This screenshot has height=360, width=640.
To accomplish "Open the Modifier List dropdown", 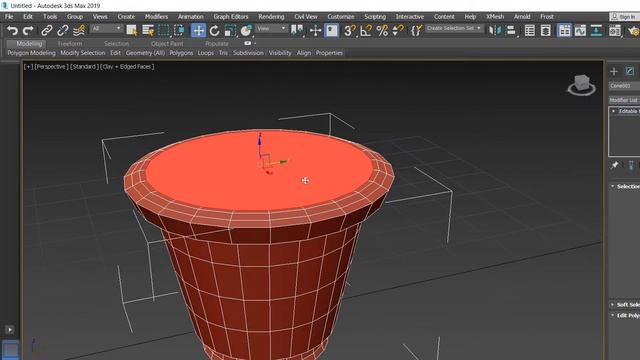I will tap(624, 100).
